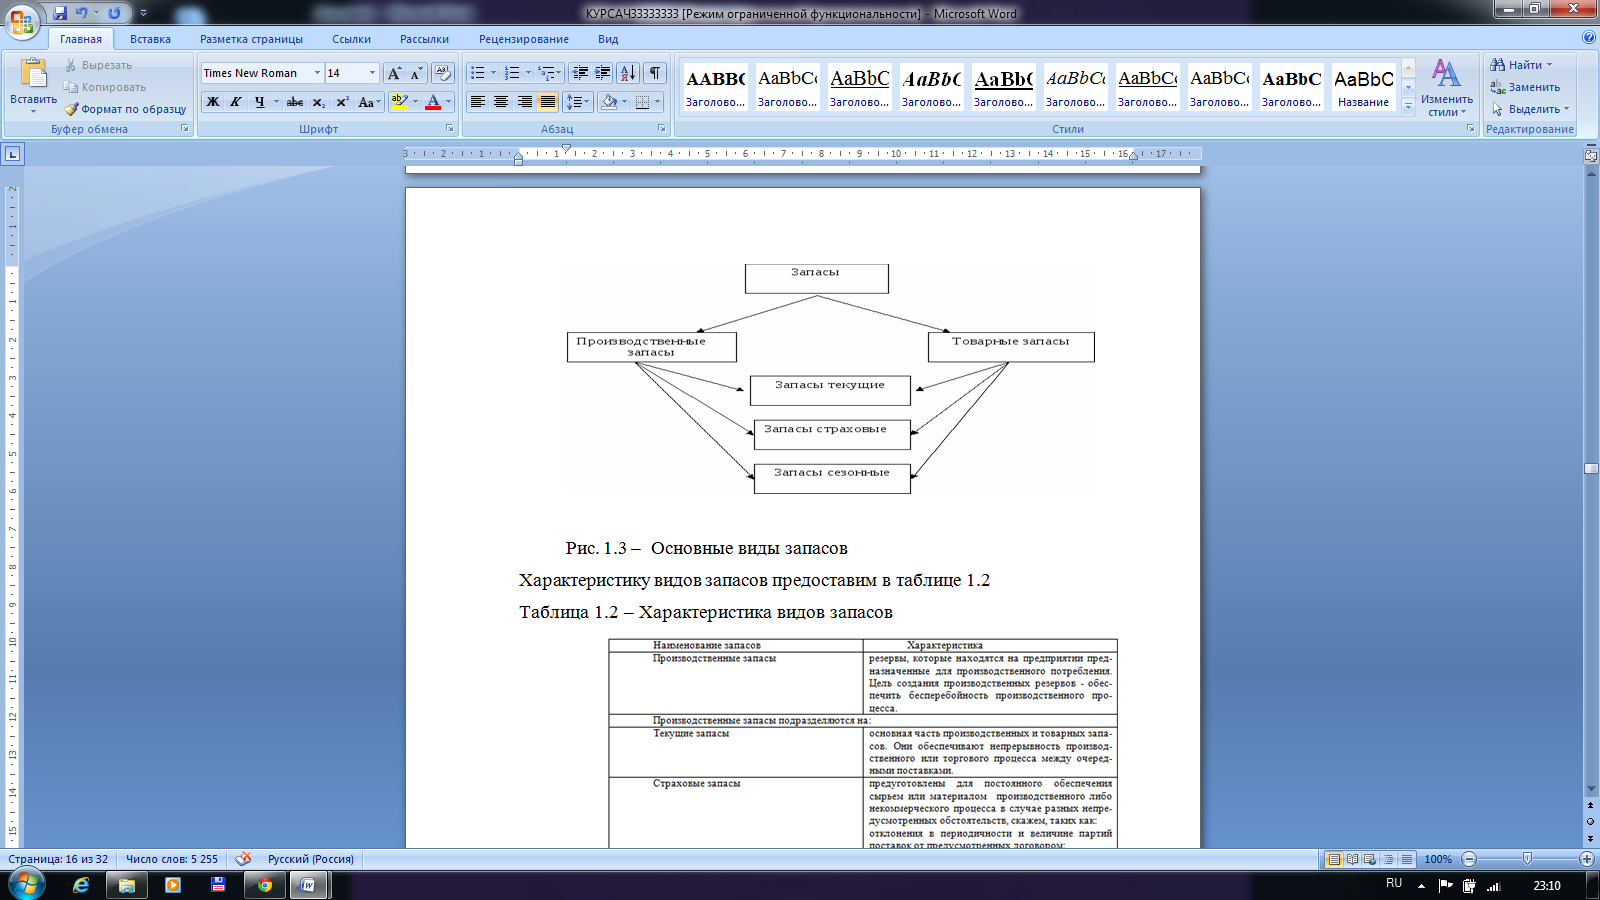Clear formatting with the eraser icon

coord(443,73)
